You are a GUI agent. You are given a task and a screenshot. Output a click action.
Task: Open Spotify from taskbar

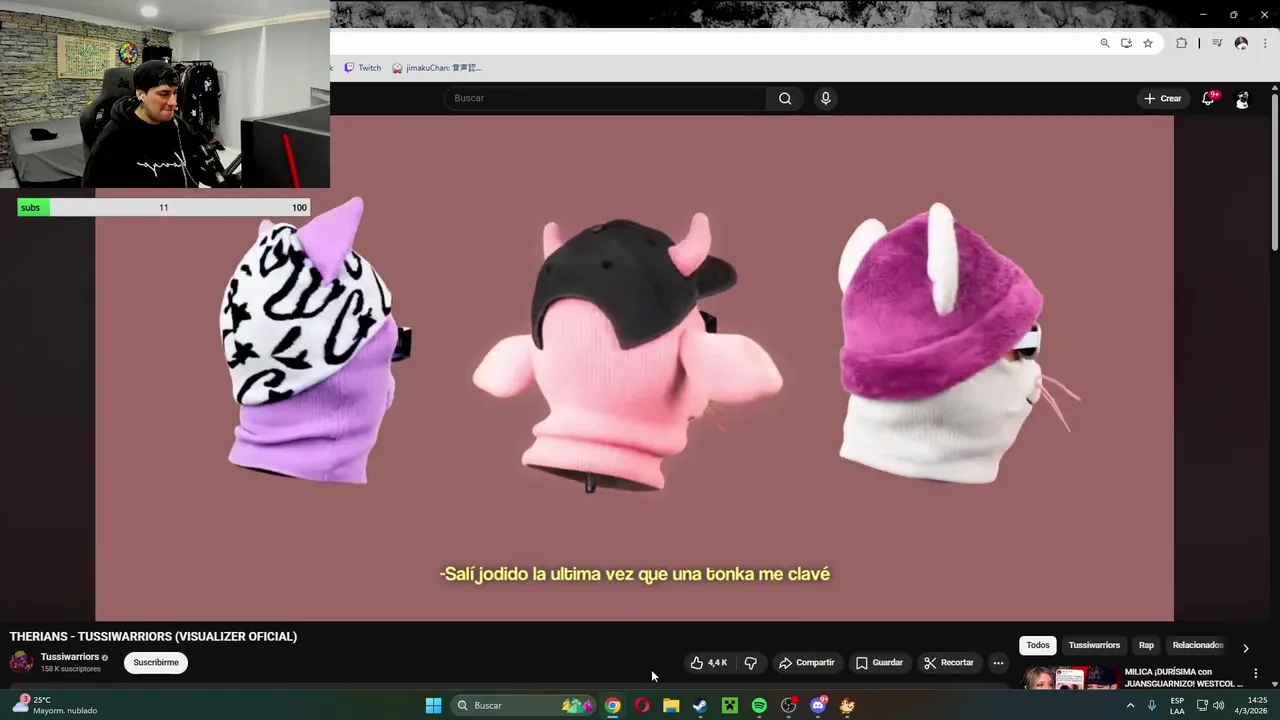coord(759,706)
